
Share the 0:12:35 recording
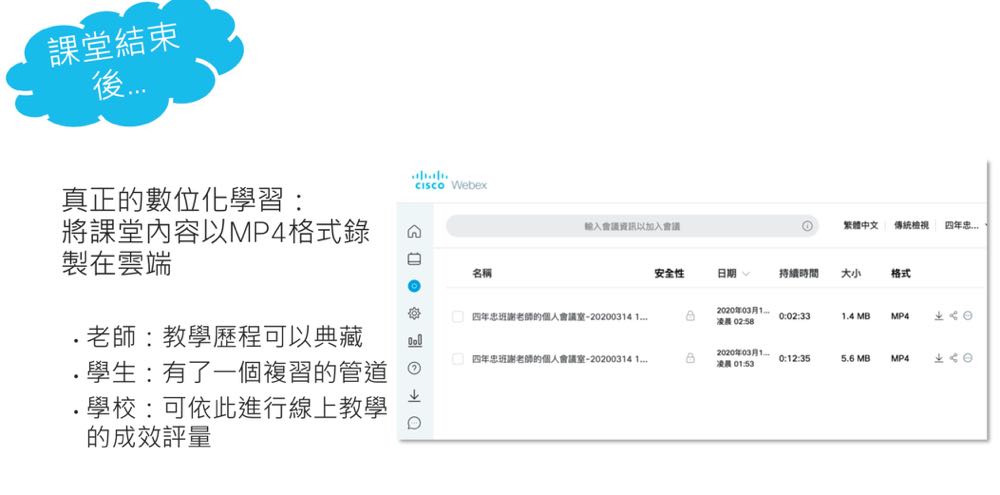[953, 358]
